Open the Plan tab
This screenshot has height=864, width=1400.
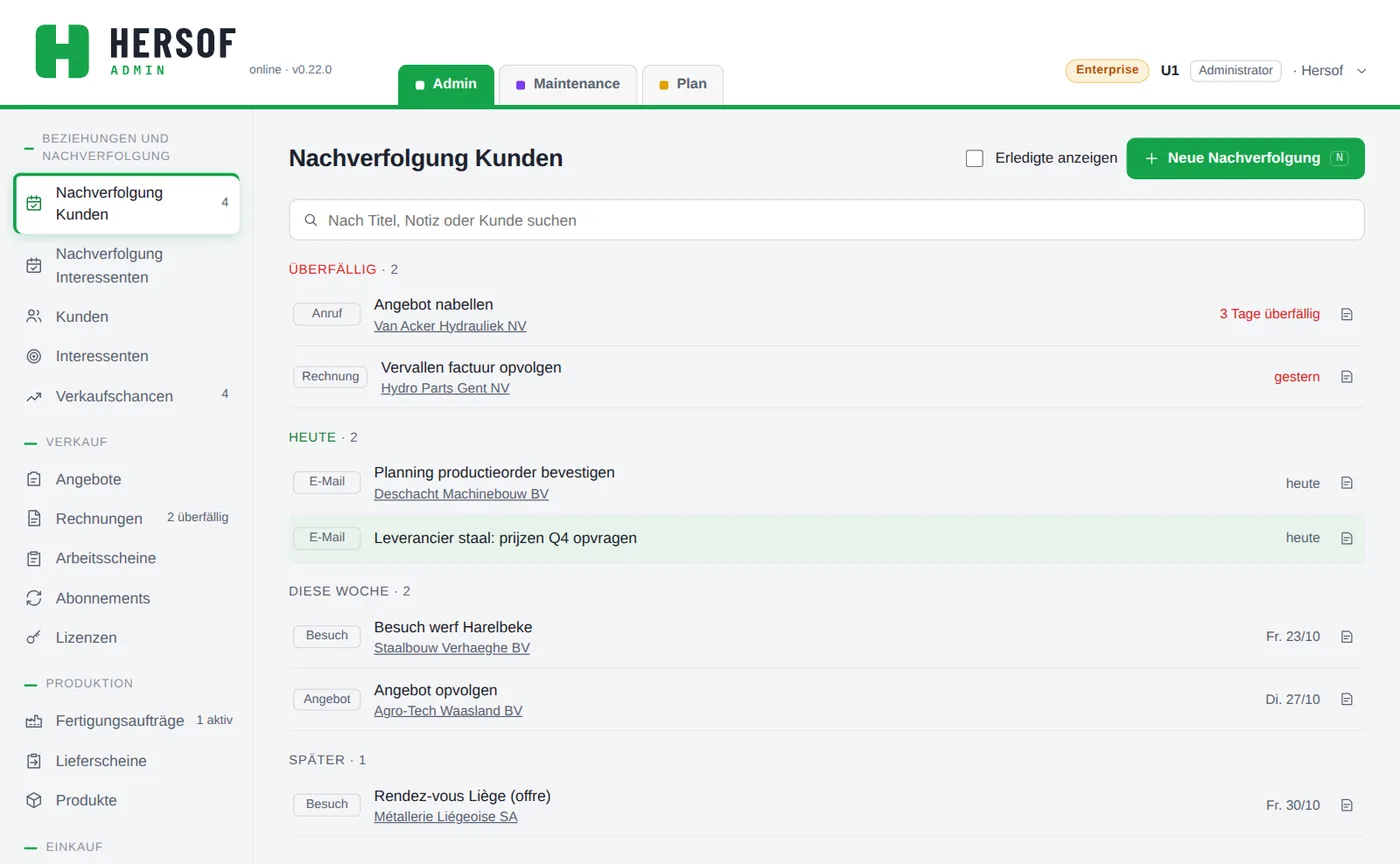pyautogui.click(x=683, y=84)
